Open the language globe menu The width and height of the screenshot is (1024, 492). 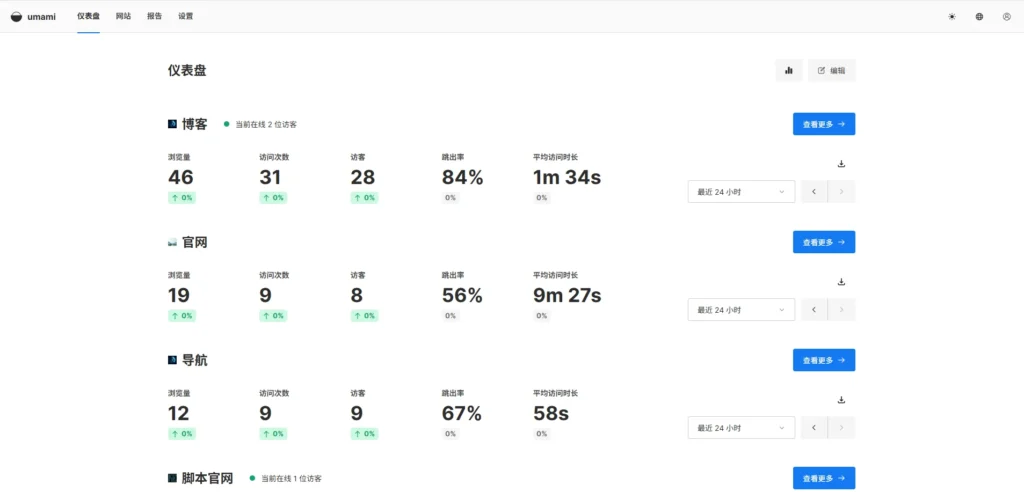click(979, 16)
